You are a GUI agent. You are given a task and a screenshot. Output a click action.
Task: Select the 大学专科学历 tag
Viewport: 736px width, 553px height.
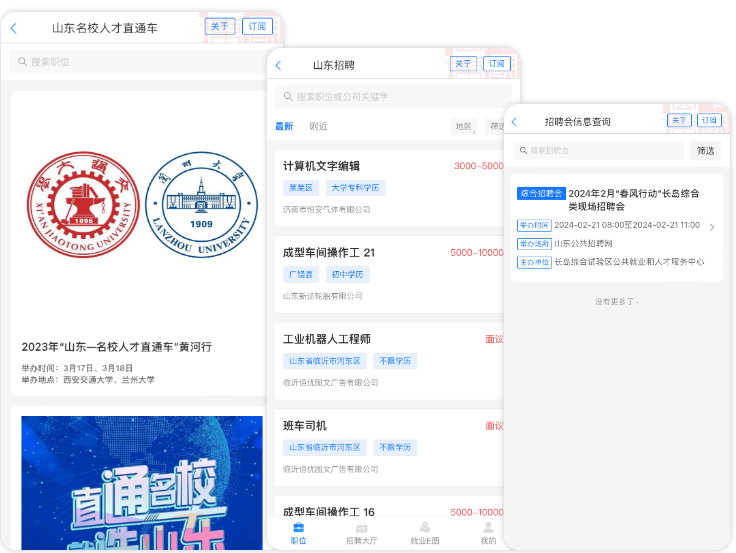point(355,188)
